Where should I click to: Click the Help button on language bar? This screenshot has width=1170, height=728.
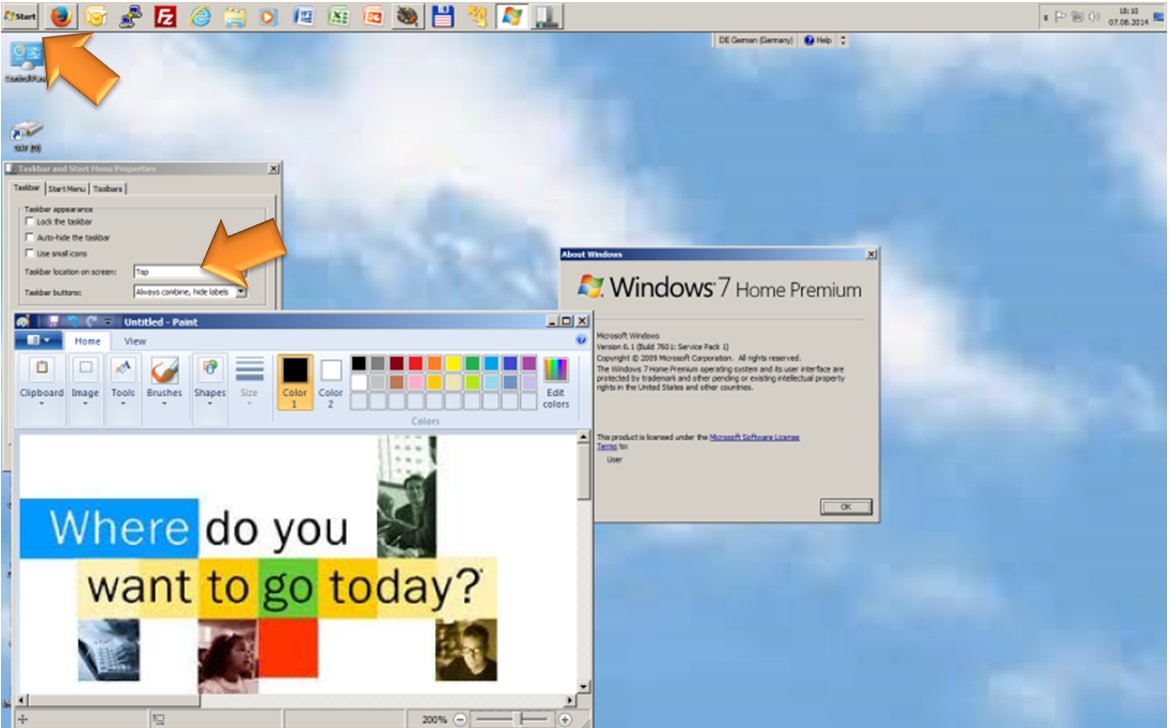(818, 40)
